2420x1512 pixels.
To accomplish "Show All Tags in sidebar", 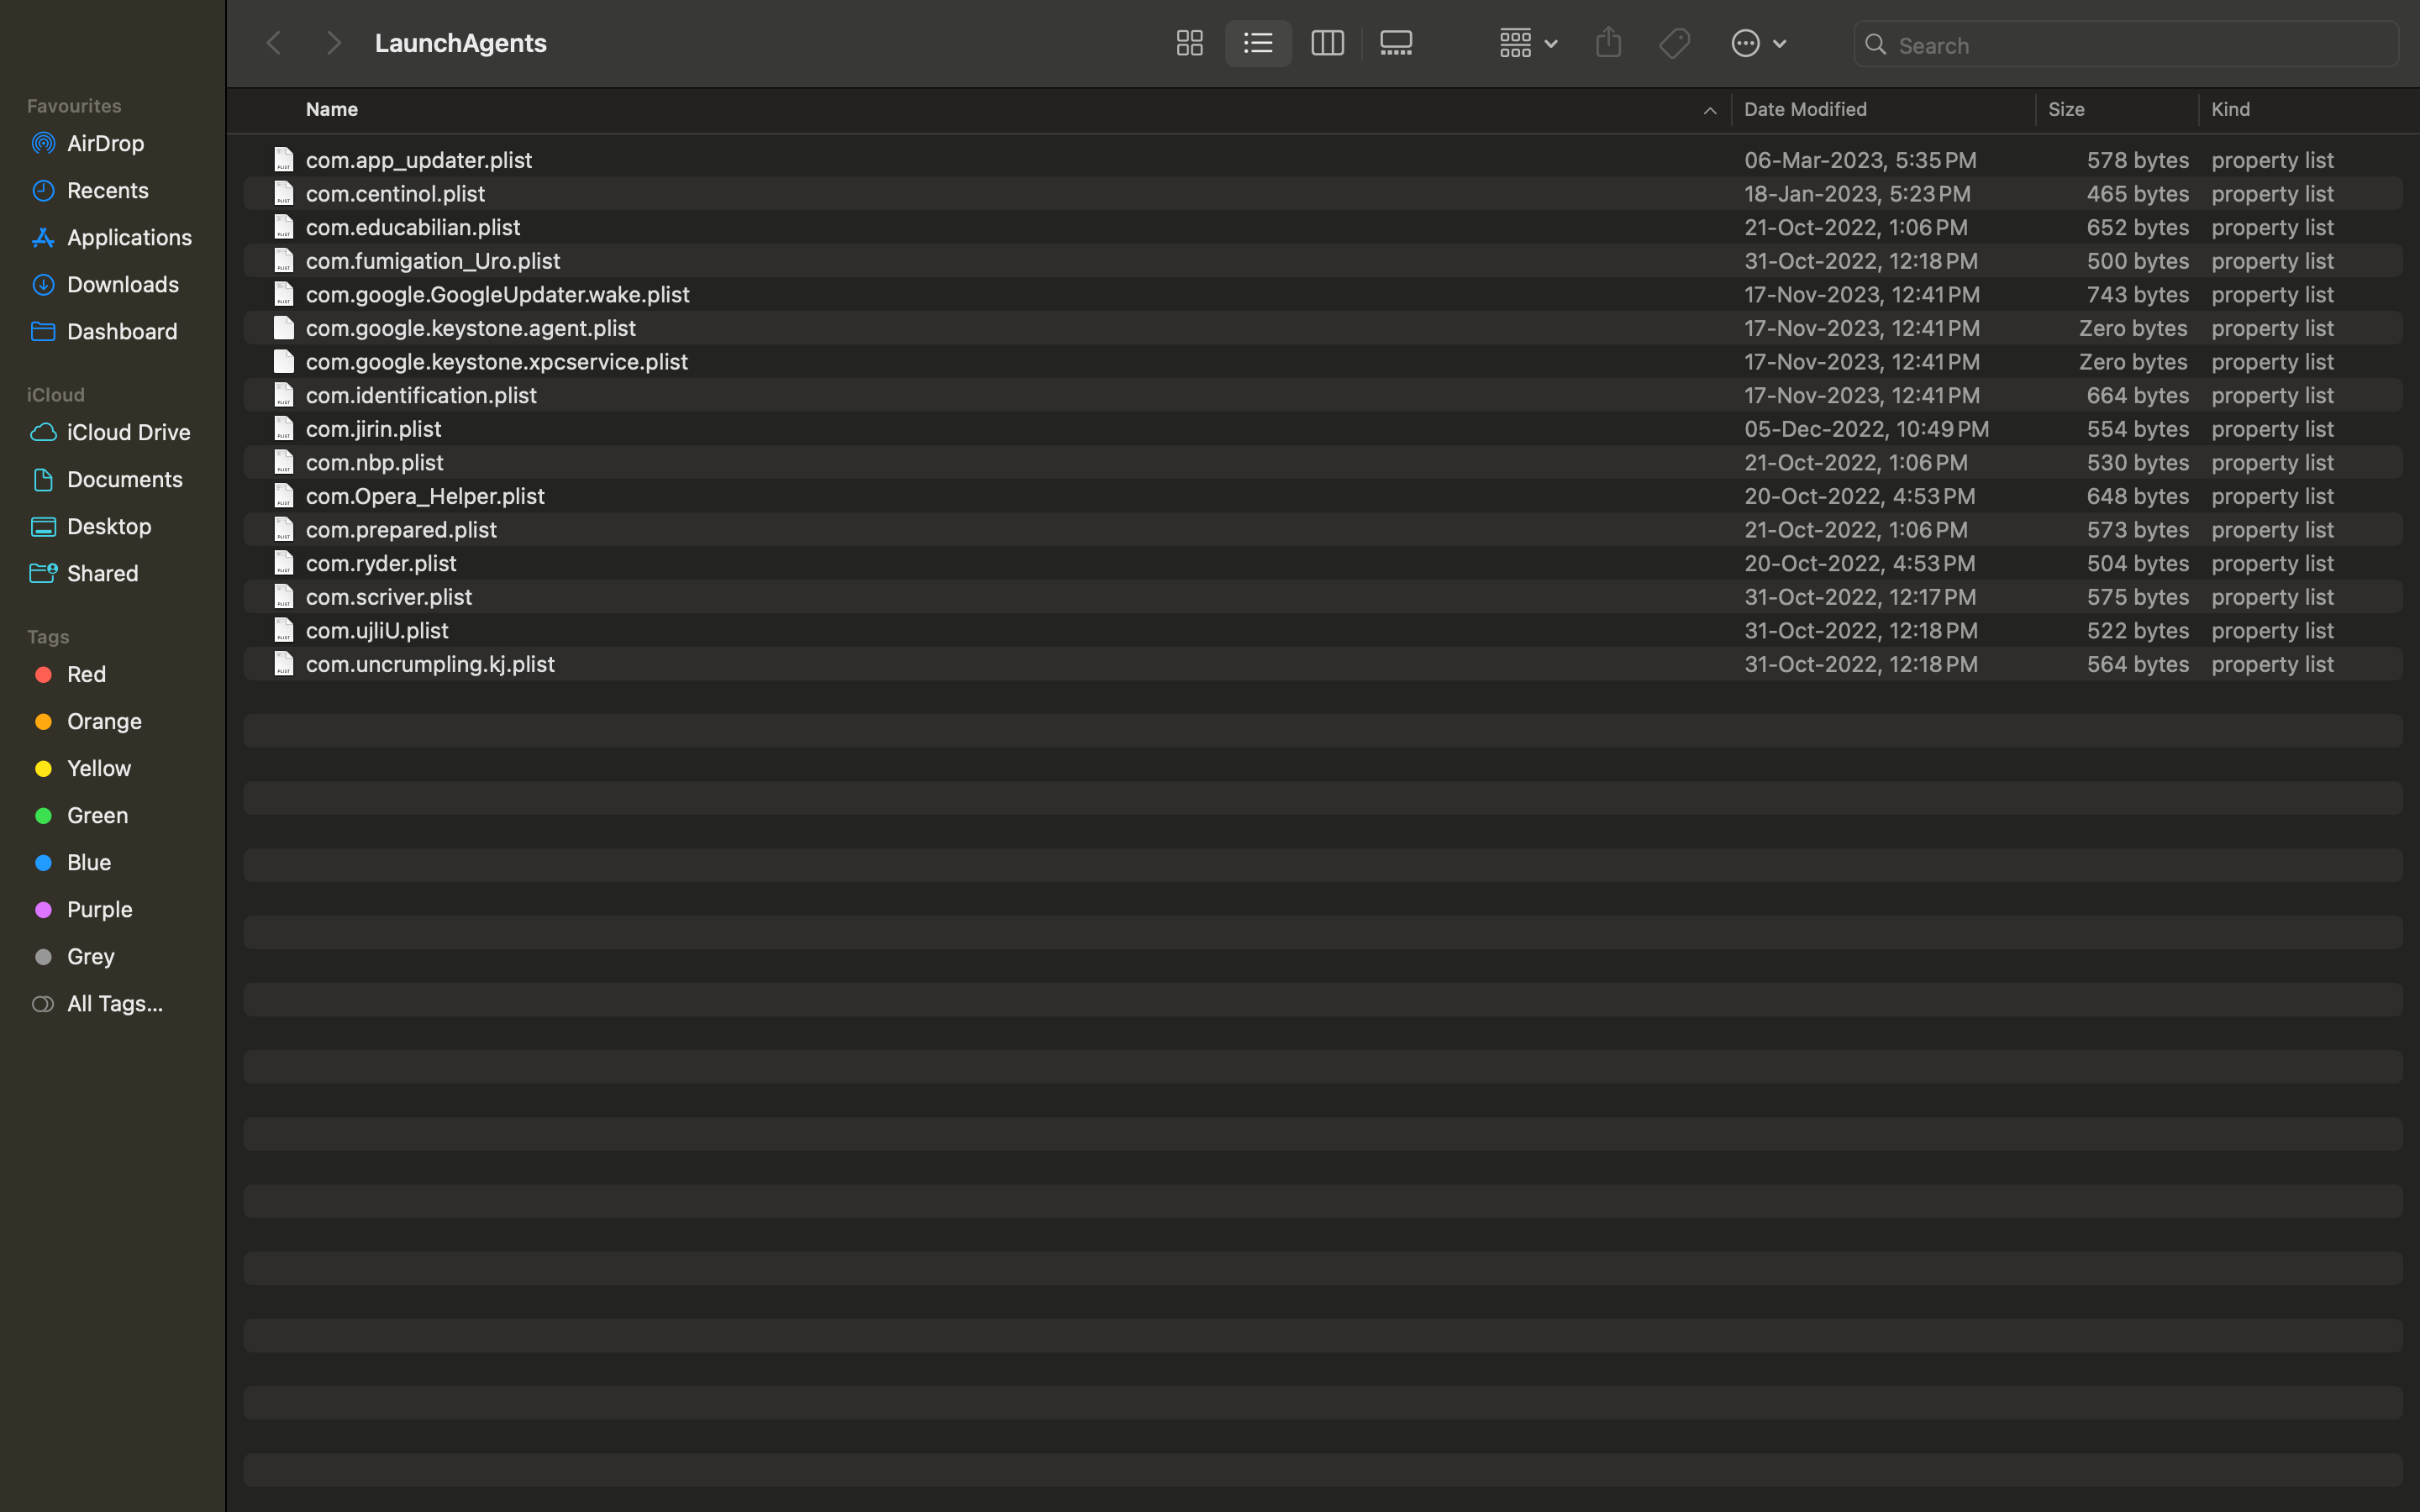I will point(114,1003).
